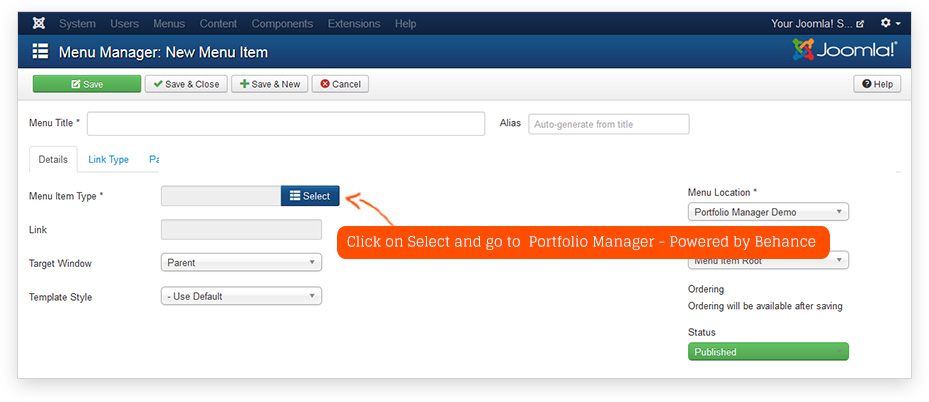
Task: Open Your Joomla! Site preview link
Action: coord(817,23)
